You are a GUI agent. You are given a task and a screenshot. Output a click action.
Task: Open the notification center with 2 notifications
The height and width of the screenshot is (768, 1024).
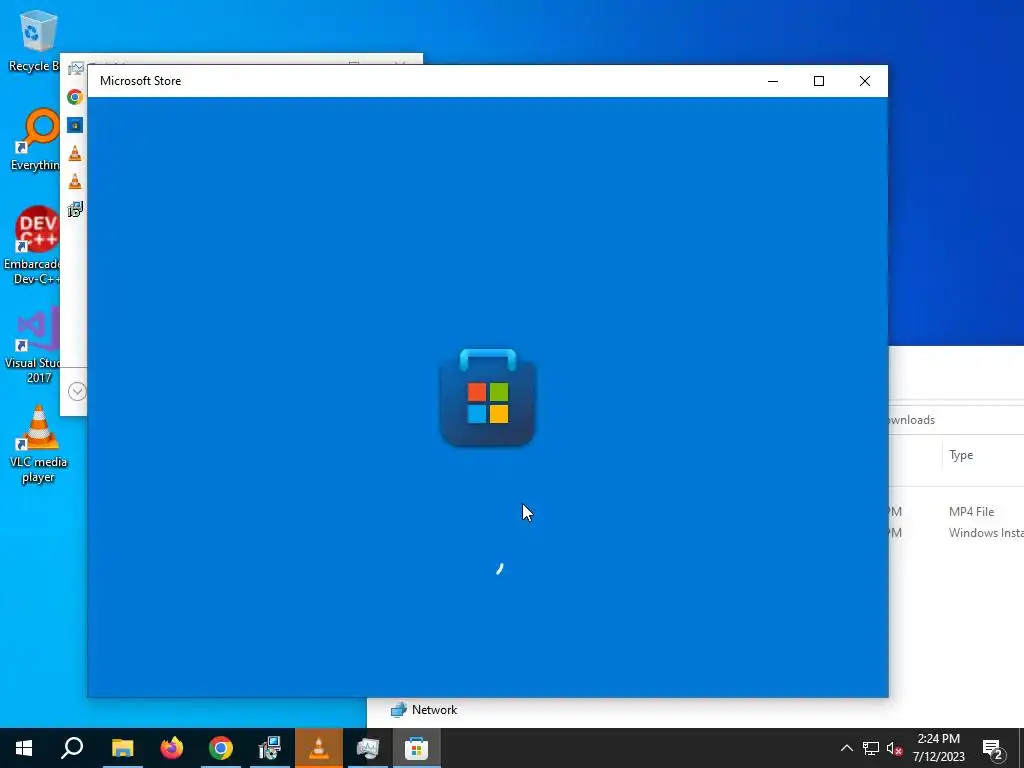pyautogui.click(x=993, y=749)
